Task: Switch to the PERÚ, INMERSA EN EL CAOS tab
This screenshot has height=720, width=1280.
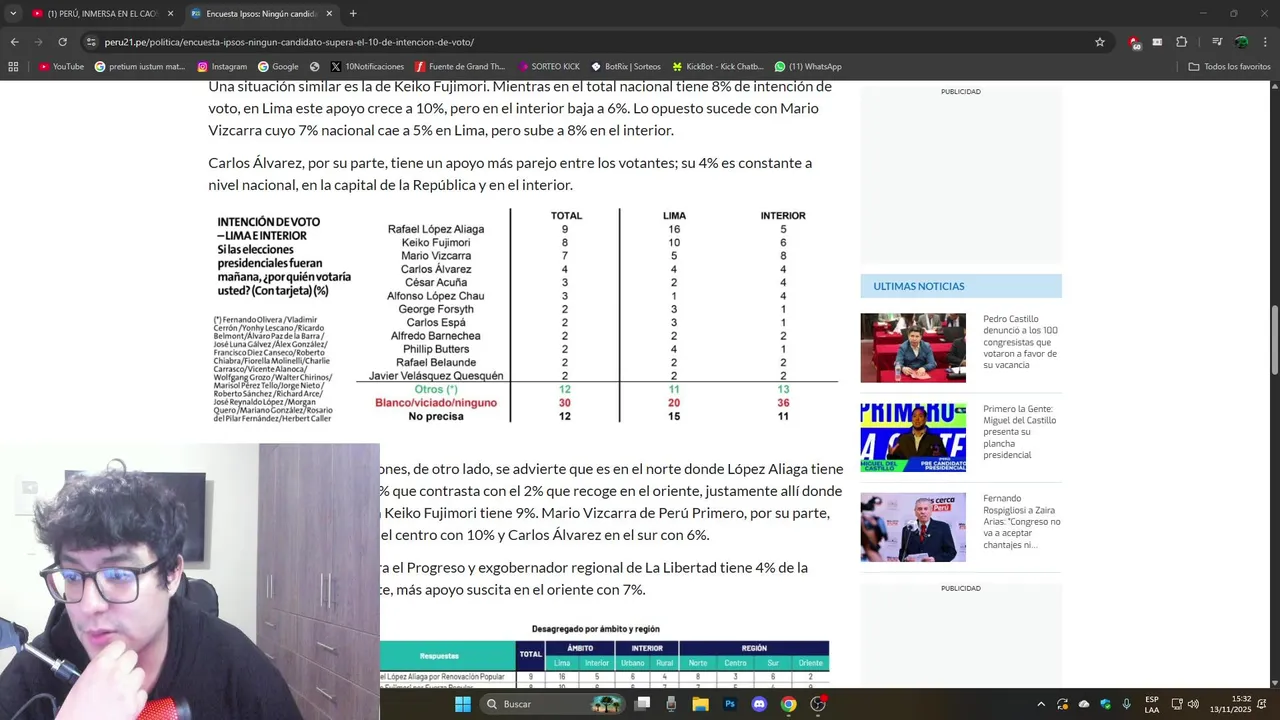Action: tap(102, 14)
